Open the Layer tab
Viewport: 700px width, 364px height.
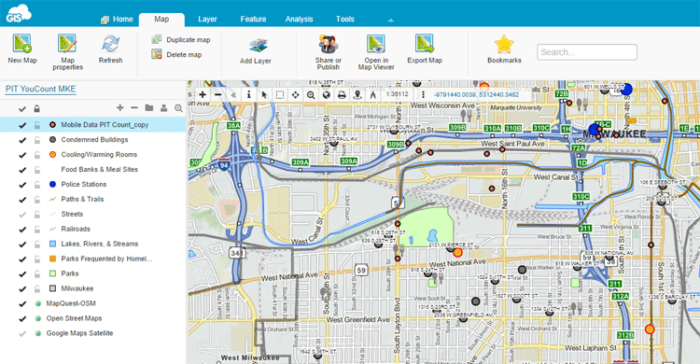point(207,19)
